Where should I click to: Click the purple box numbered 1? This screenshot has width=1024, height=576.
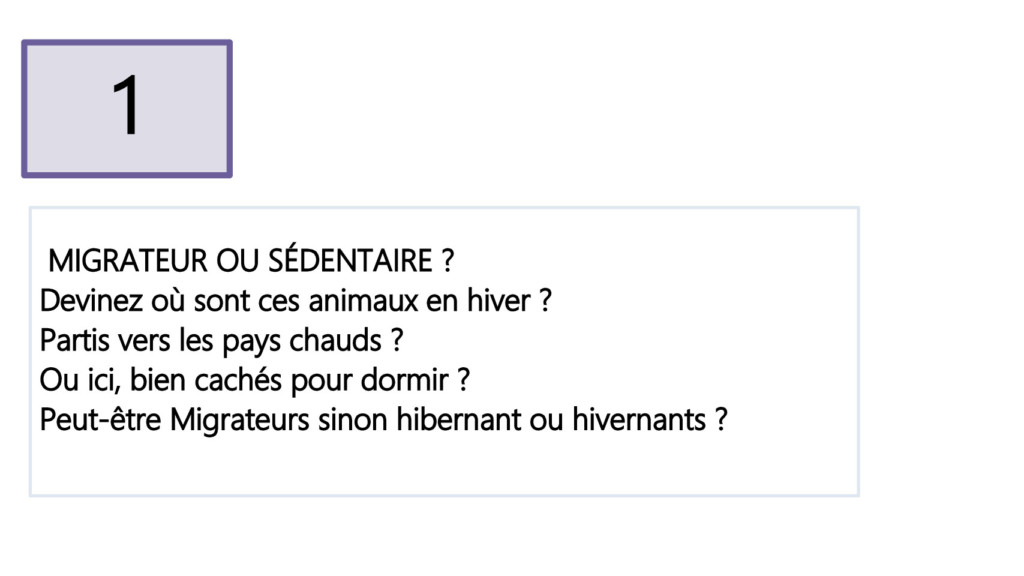click(x=127, y=108)
